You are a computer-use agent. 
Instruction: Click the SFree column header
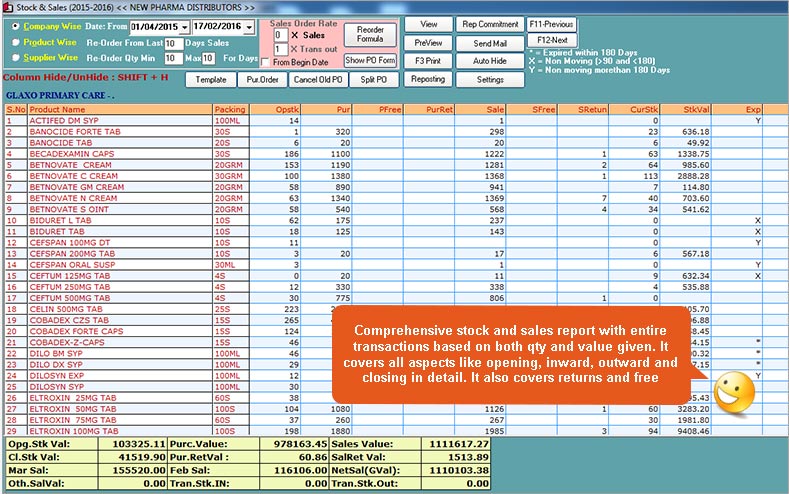pyautogui.click(x=532, y=109)
